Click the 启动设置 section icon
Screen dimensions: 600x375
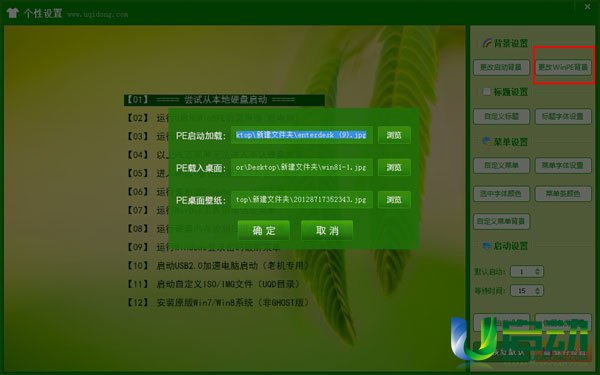point(487,245)
